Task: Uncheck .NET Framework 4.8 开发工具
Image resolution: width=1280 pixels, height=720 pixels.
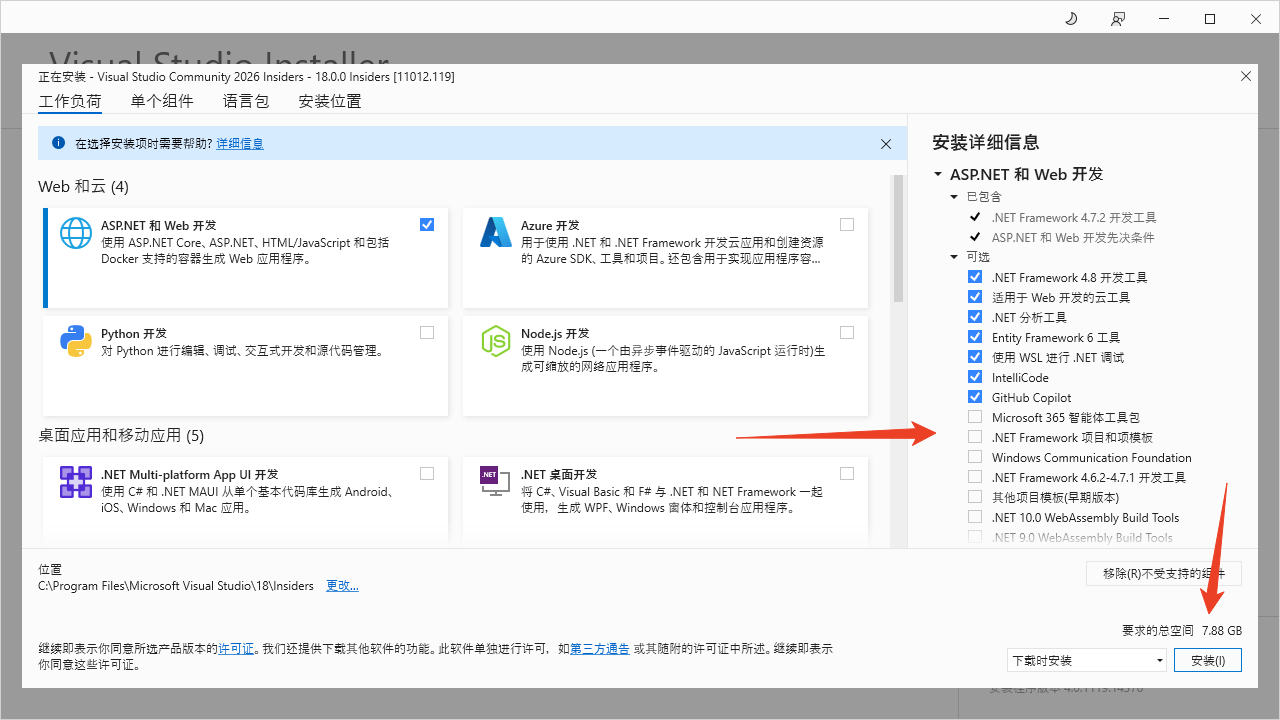Action: tap(975, 277)
